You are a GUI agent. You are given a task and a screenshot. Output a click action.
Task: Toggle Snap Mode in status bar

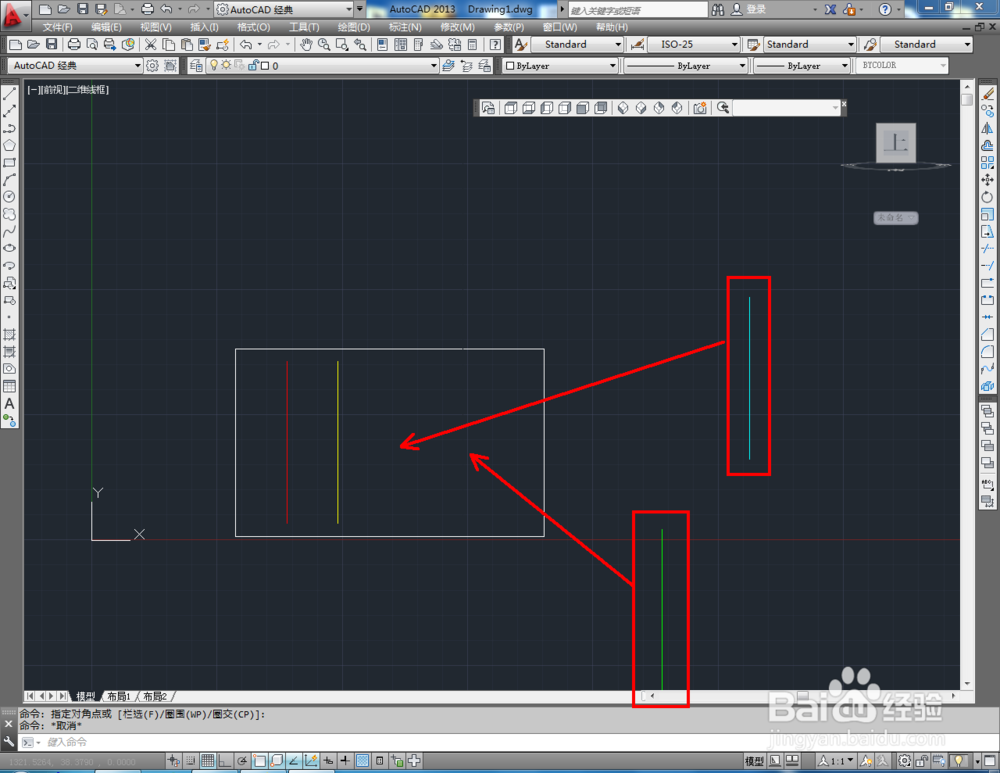click(191, 760)
